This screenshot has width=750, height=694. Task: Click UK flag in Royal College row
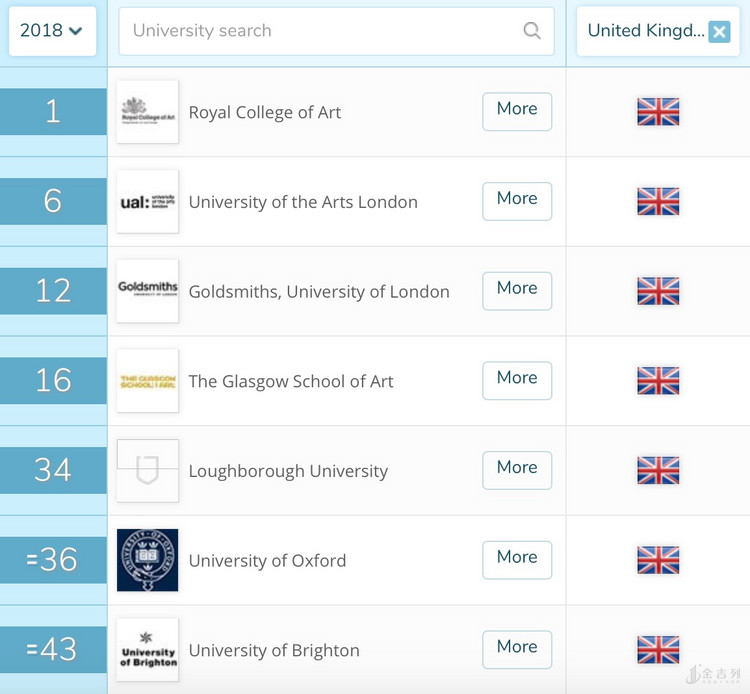point(658,111)
